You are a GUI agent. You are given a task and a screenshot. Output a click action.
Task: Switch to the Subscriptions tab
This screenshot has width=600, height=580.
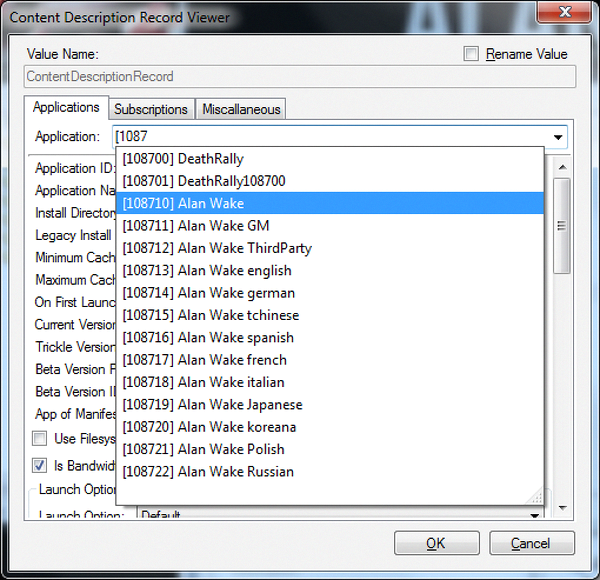(151, 109)
